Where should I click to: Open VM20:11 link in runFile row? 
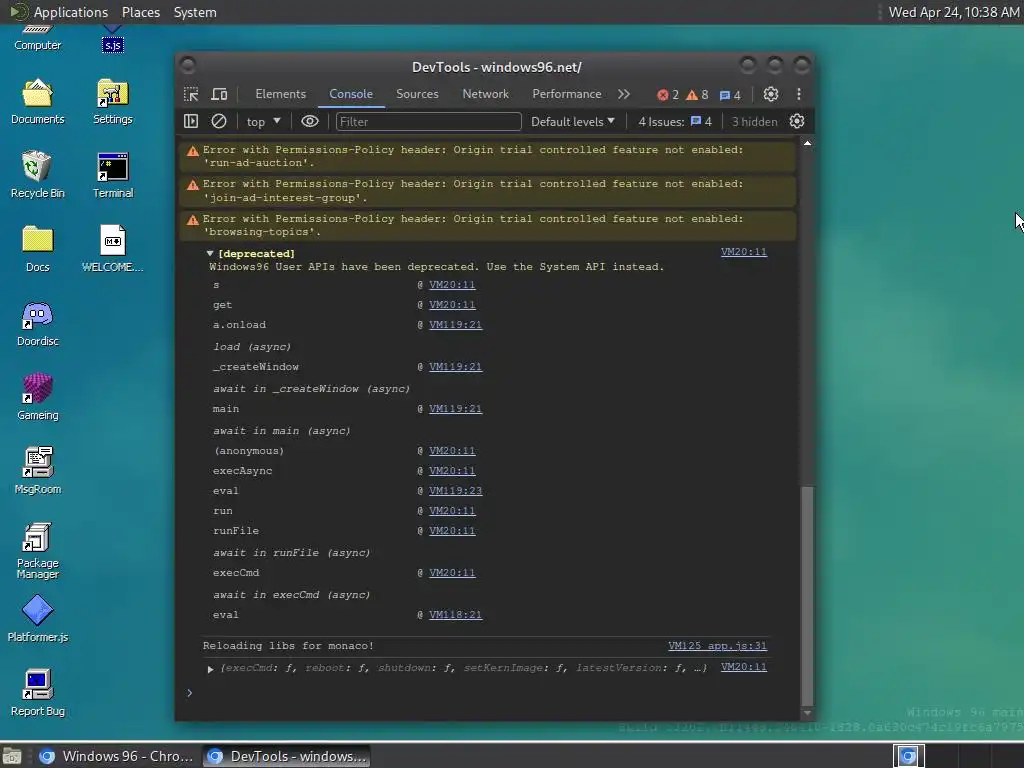point(452,531)
